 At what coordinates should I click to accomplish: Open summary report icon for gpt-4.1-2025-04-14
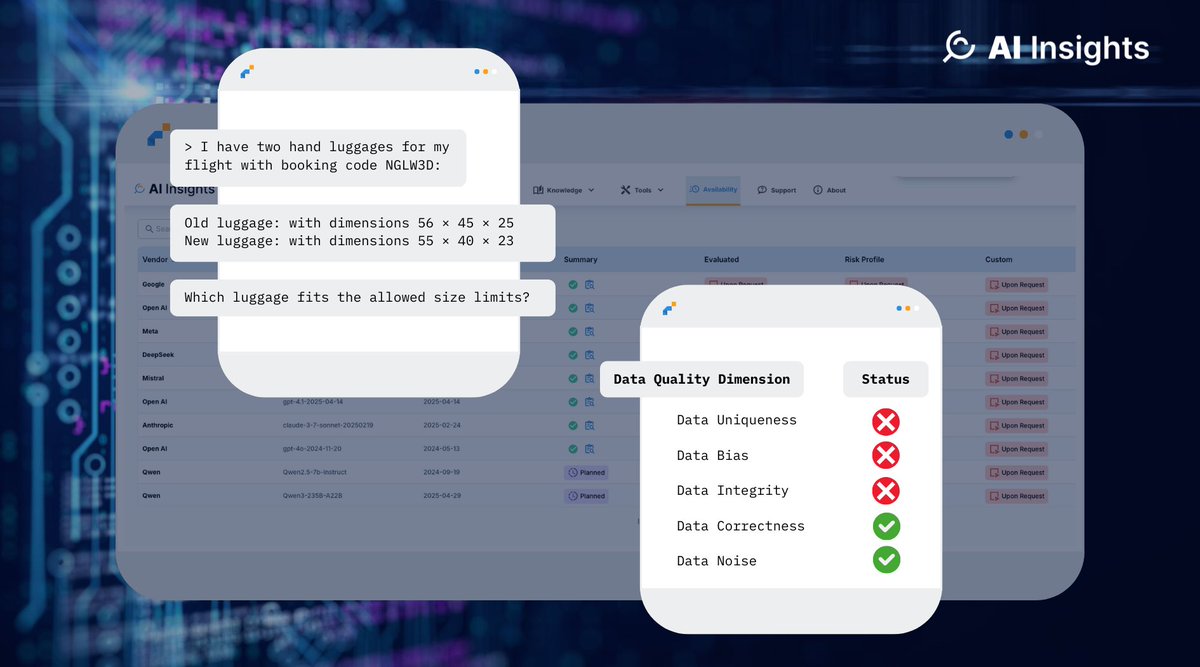coord(590,402)
